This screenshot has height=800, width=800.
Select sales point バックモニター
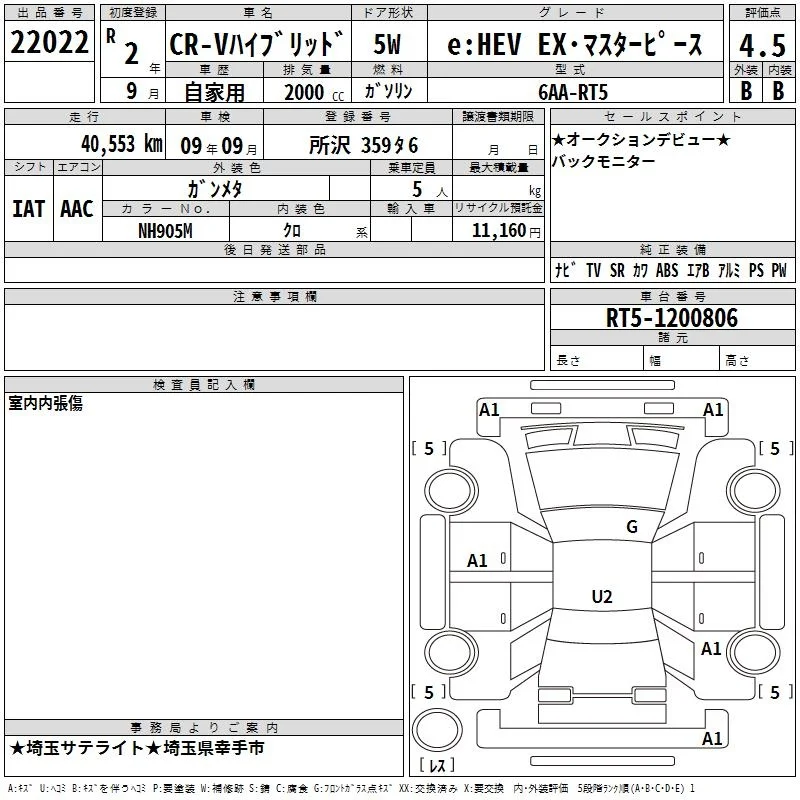coord(604,161)
